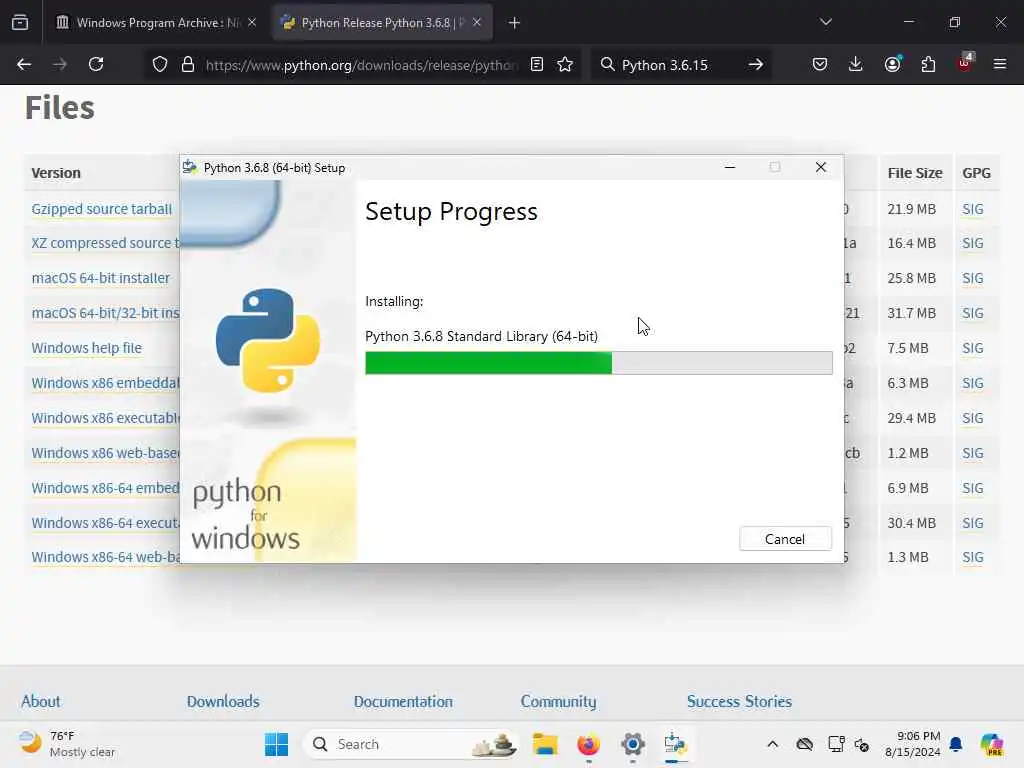Open SIG link in the 30.4 MB row
The image size is (1024, 768).
click(972, 523)
